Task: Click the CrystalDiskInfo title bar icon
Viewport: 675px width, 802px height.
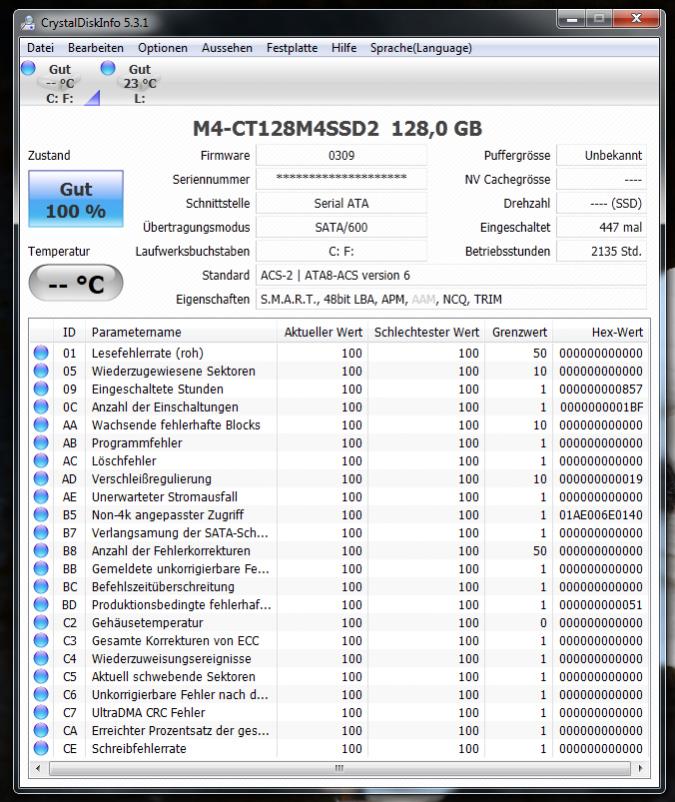Action: [29, 23]
